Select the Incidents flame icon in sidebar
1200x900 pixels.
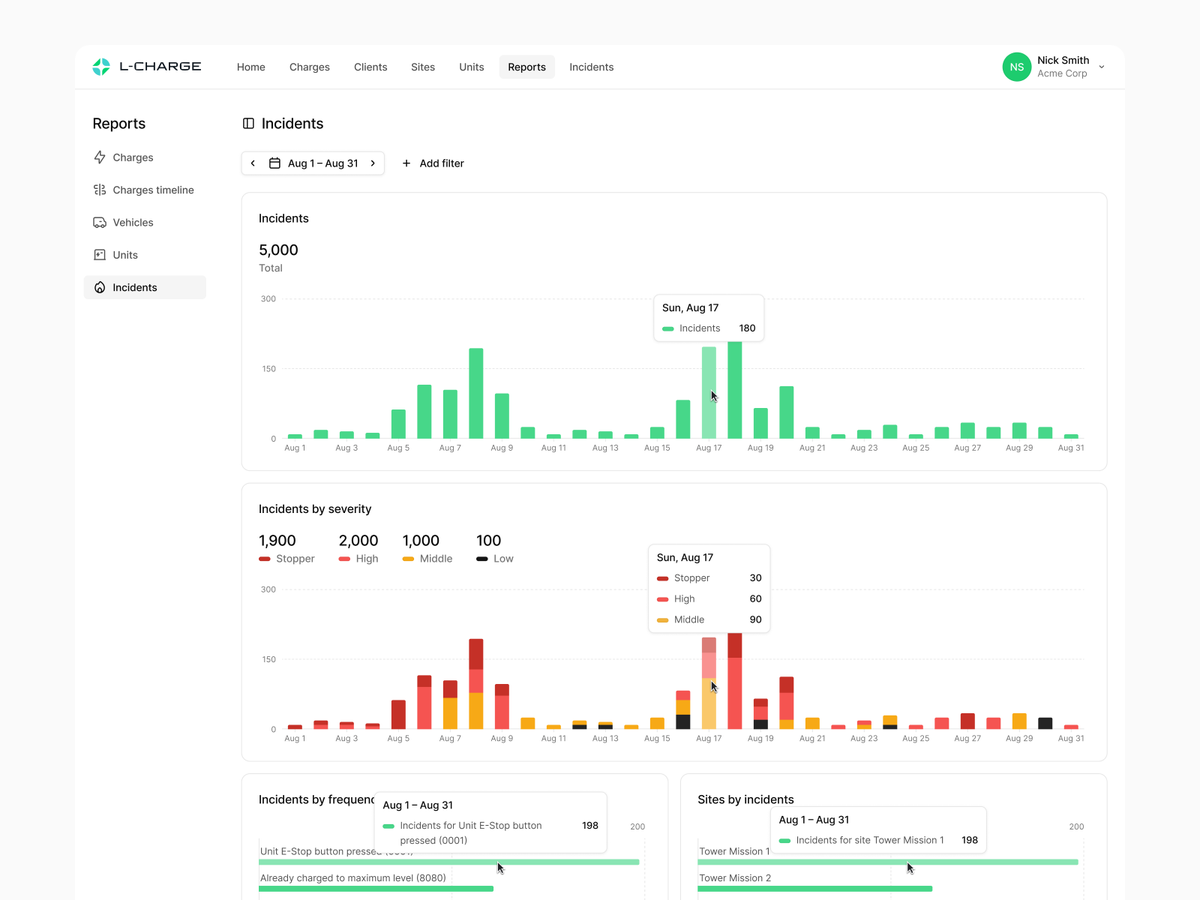[100, 287]
